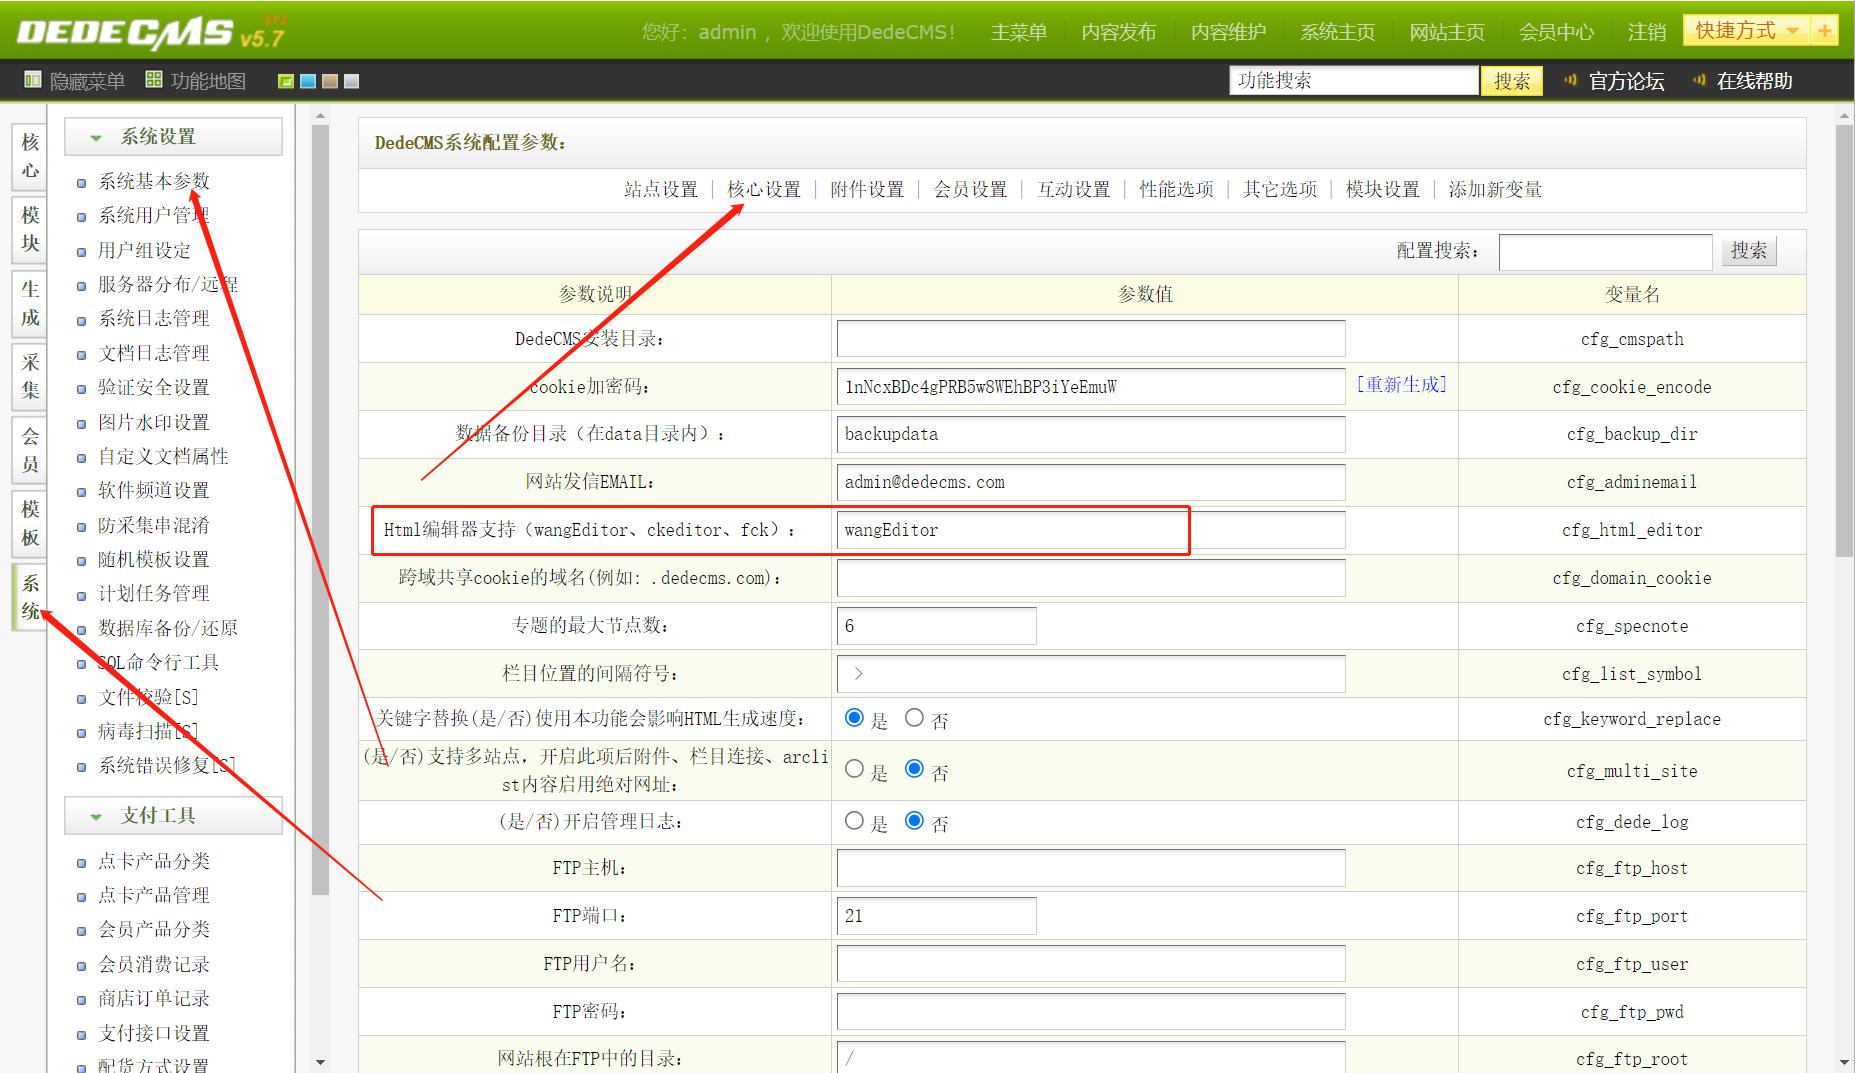Viewport: 1855px width, 1073px height.
Task: Click the 隐藏菜单 panel icon
Action: pyautogui.click(x=33, y=80)
